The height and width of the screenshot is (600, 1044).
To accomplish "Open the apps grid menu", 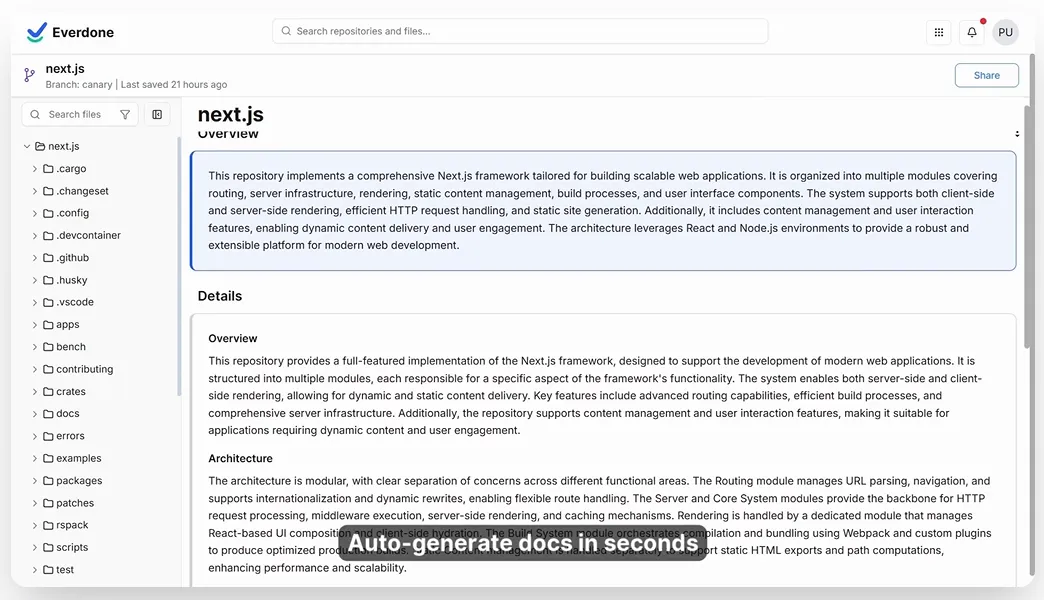I will coord(938,32).
